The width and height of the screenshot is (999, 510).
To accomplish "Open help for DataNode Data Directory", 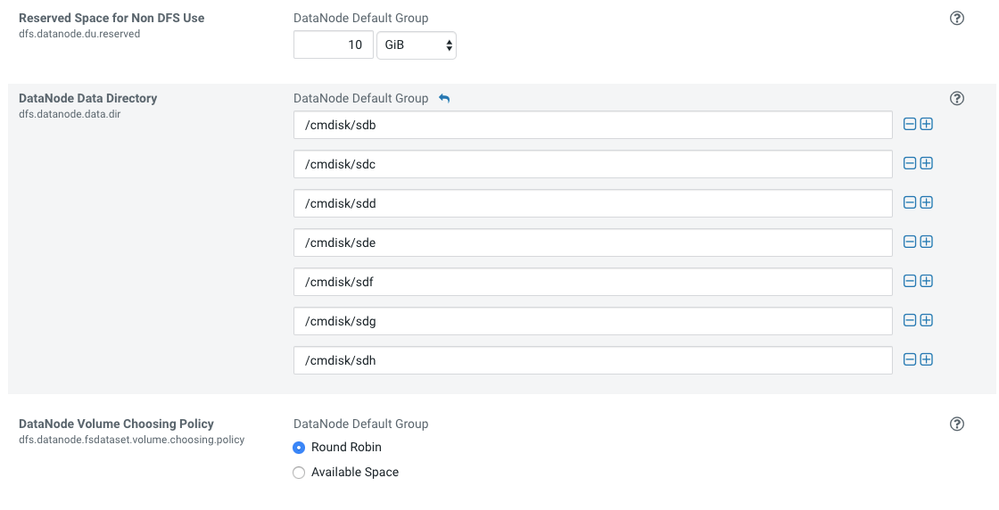I will click(x=956, y=98).
